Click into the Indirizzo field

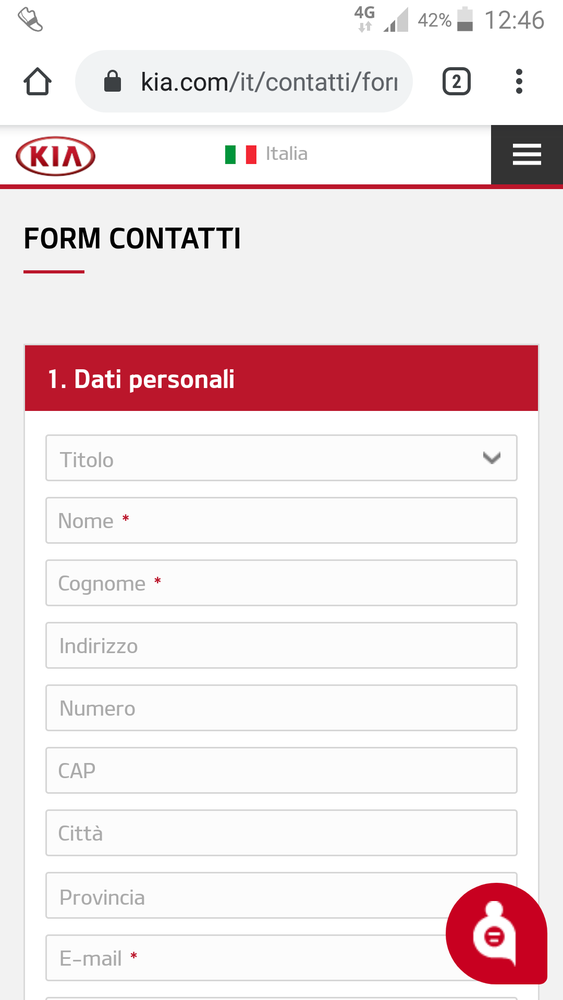point(281,645)
